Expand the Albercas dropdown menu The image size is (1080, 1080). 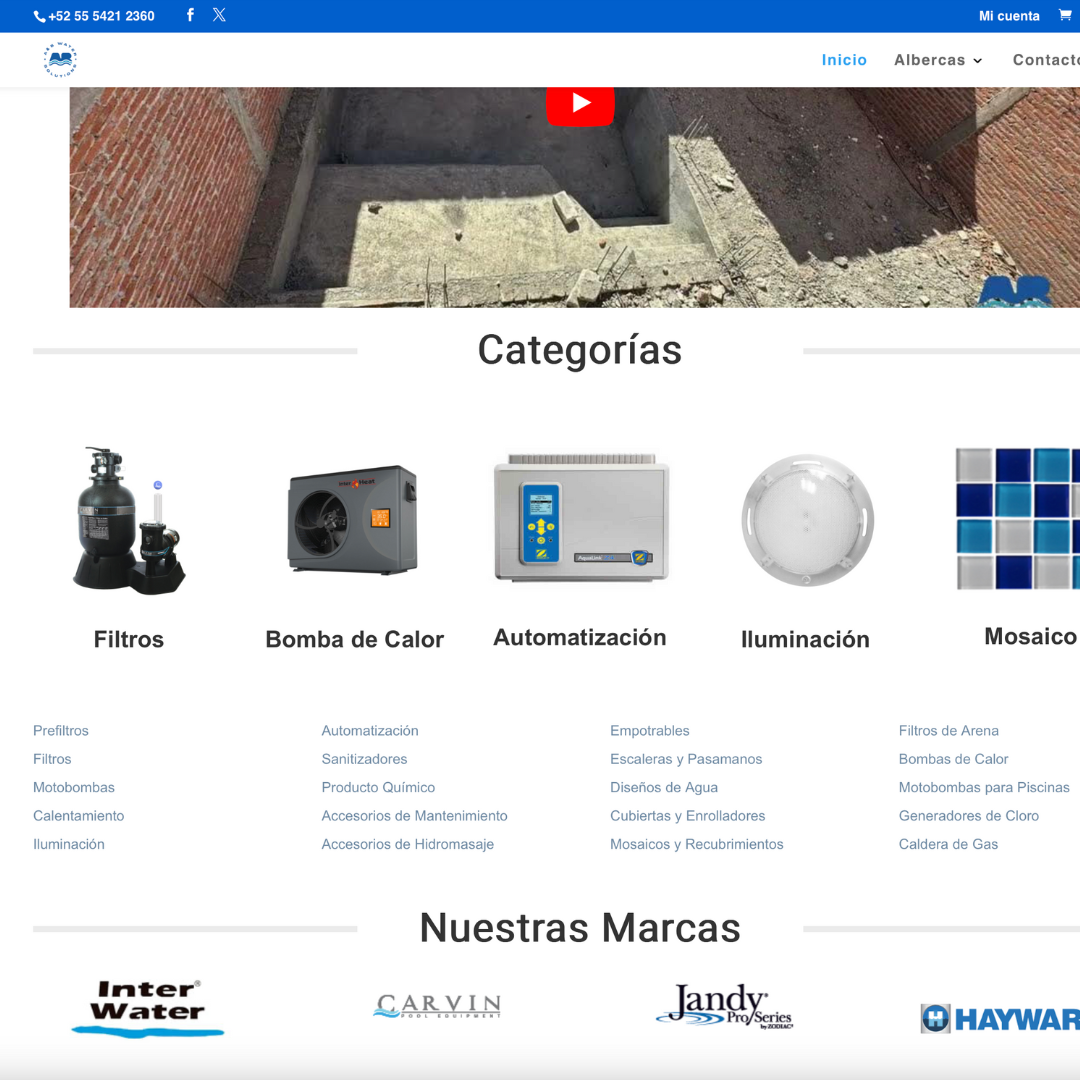(x=938, y=60)
